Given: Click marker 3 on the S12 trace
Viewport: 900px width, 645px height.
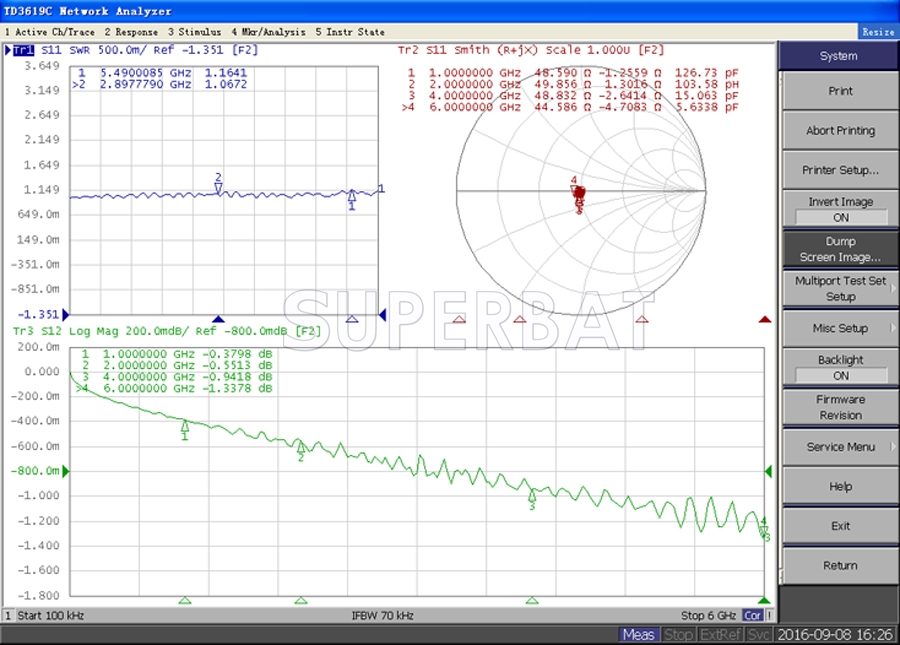Looking at the screenshot, I should (x=532, y=498).
